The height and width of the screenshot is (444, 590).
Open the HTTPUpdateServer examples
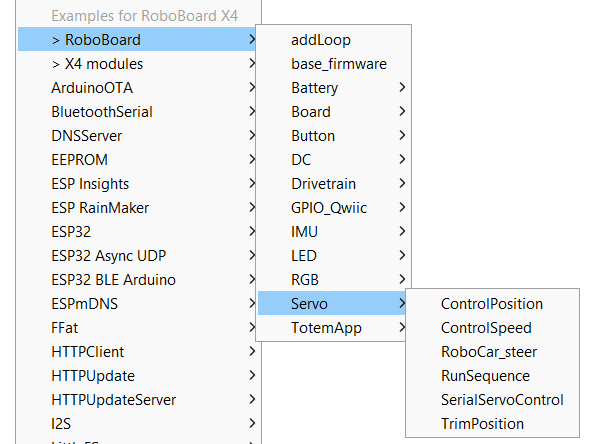click(x=138, y=400)
